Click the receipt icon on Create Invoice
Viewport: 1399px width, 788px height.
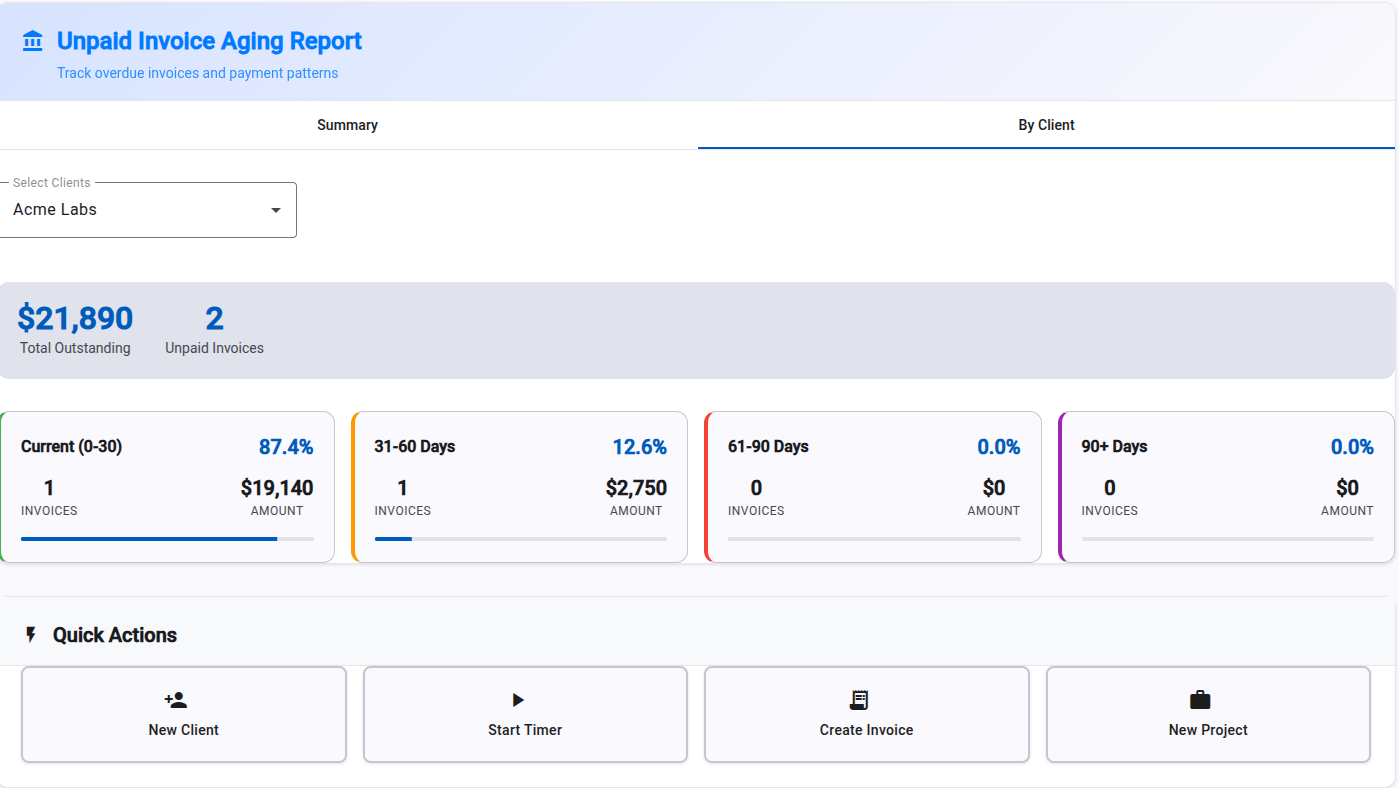click(x=858, y=700)
